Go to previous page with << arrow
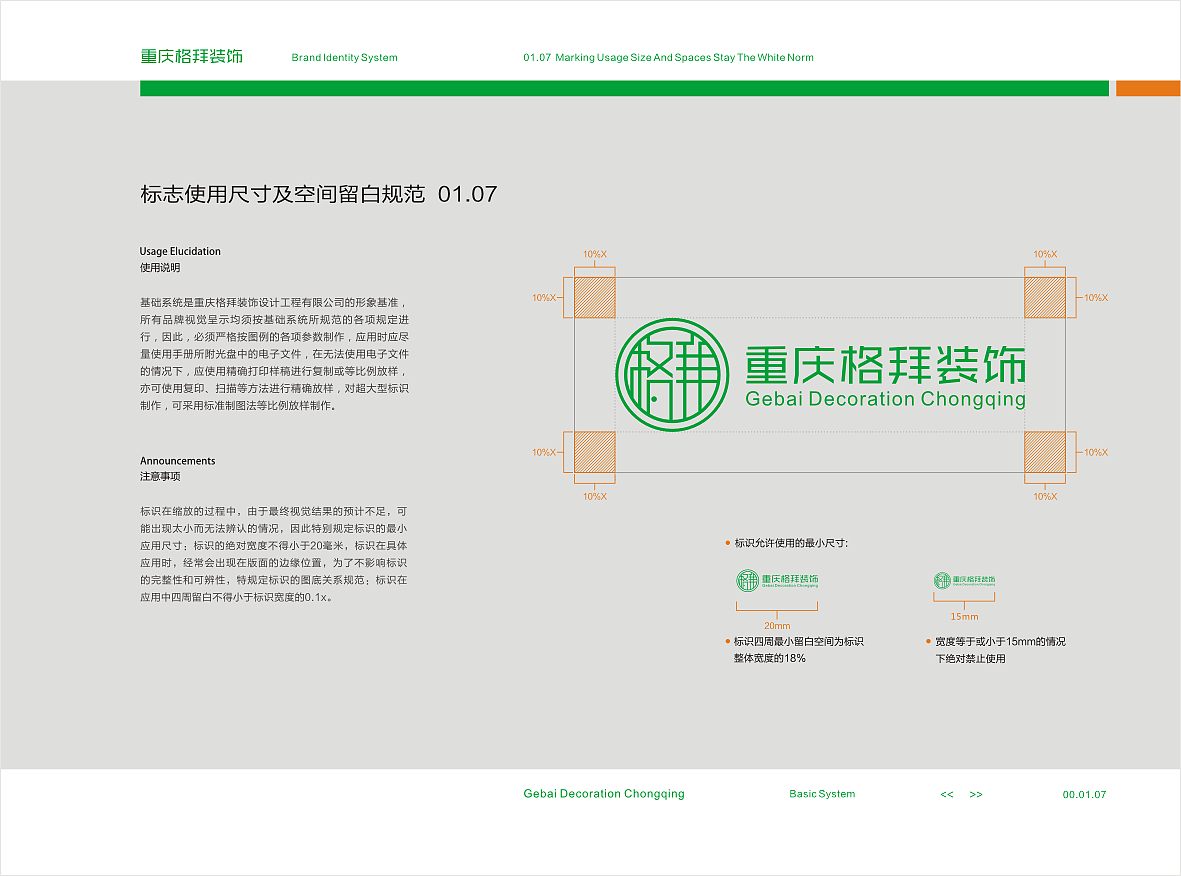This screenshot has height=876, width=1181. pyautogui.click(x=947, y=795)
